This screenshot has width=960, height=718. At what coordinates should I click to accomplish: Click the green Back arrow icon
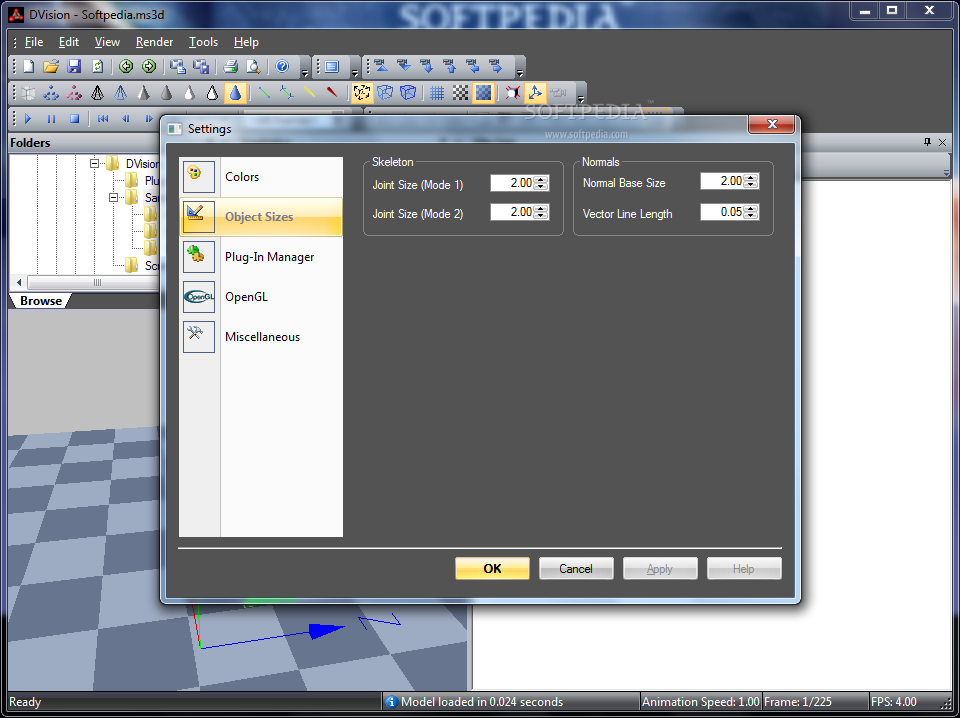pyautogui.click(x=126, y=66)
